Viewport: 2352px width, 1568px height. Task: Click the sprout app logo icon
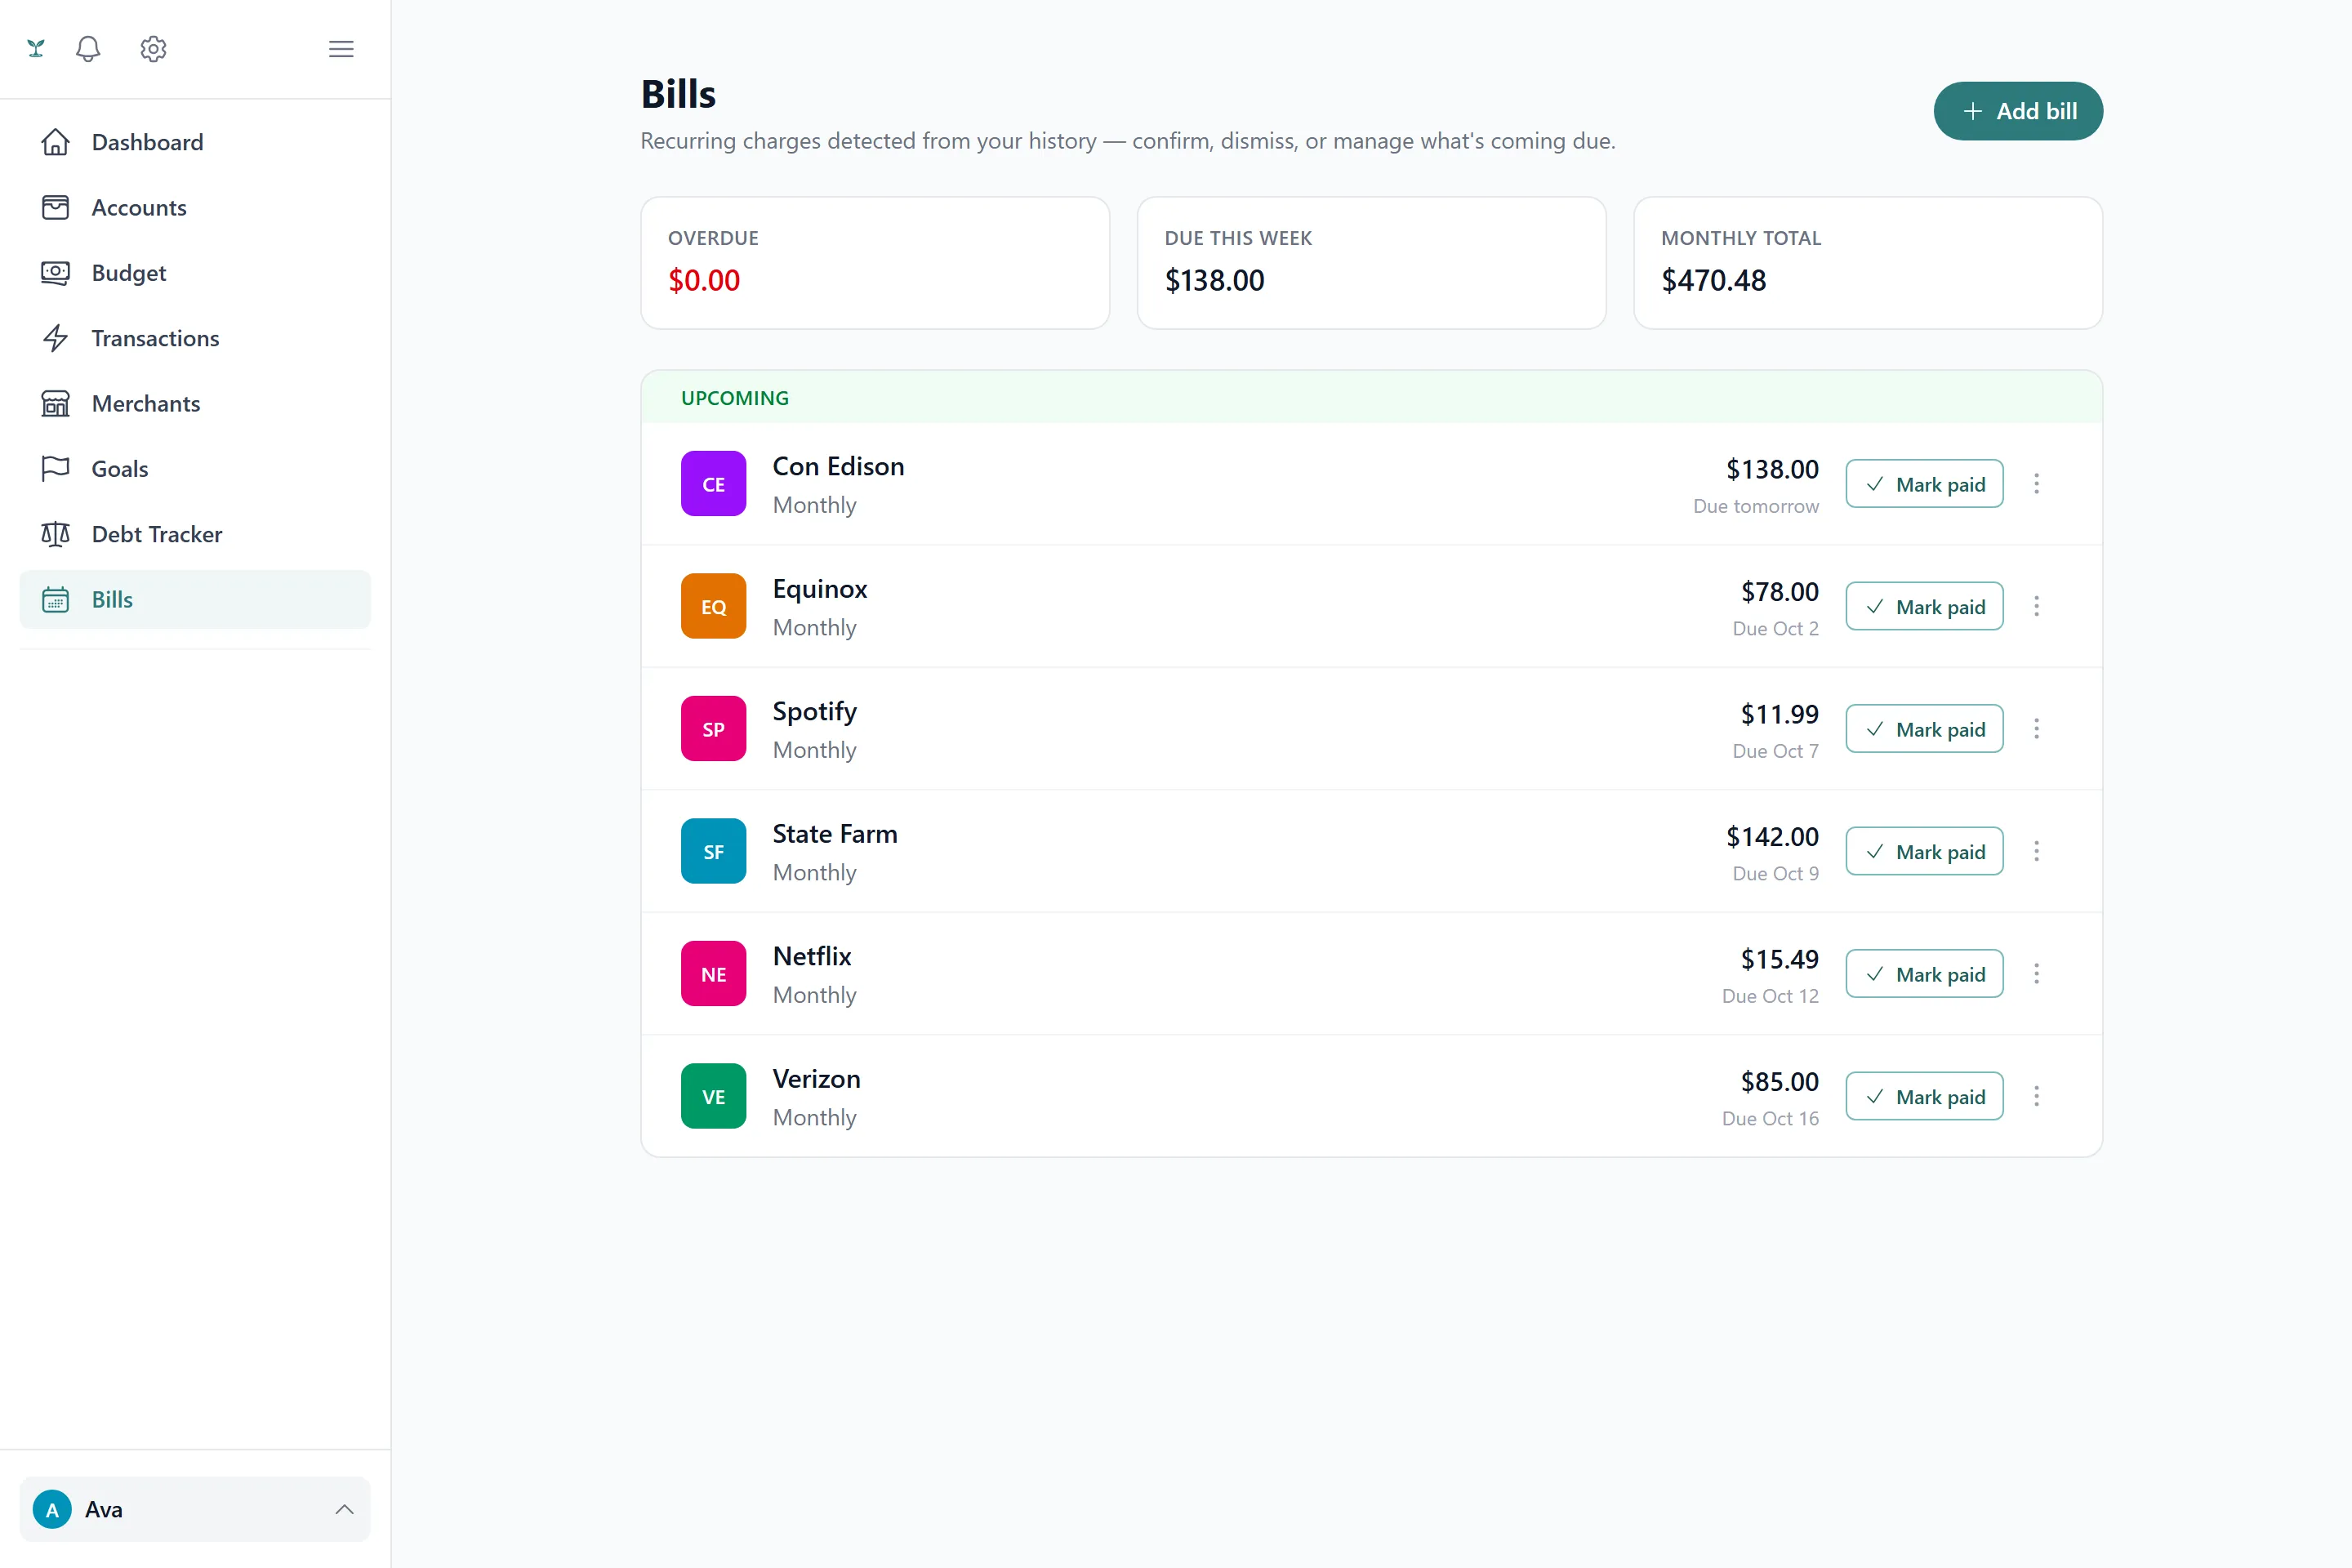tap(36, 48)
